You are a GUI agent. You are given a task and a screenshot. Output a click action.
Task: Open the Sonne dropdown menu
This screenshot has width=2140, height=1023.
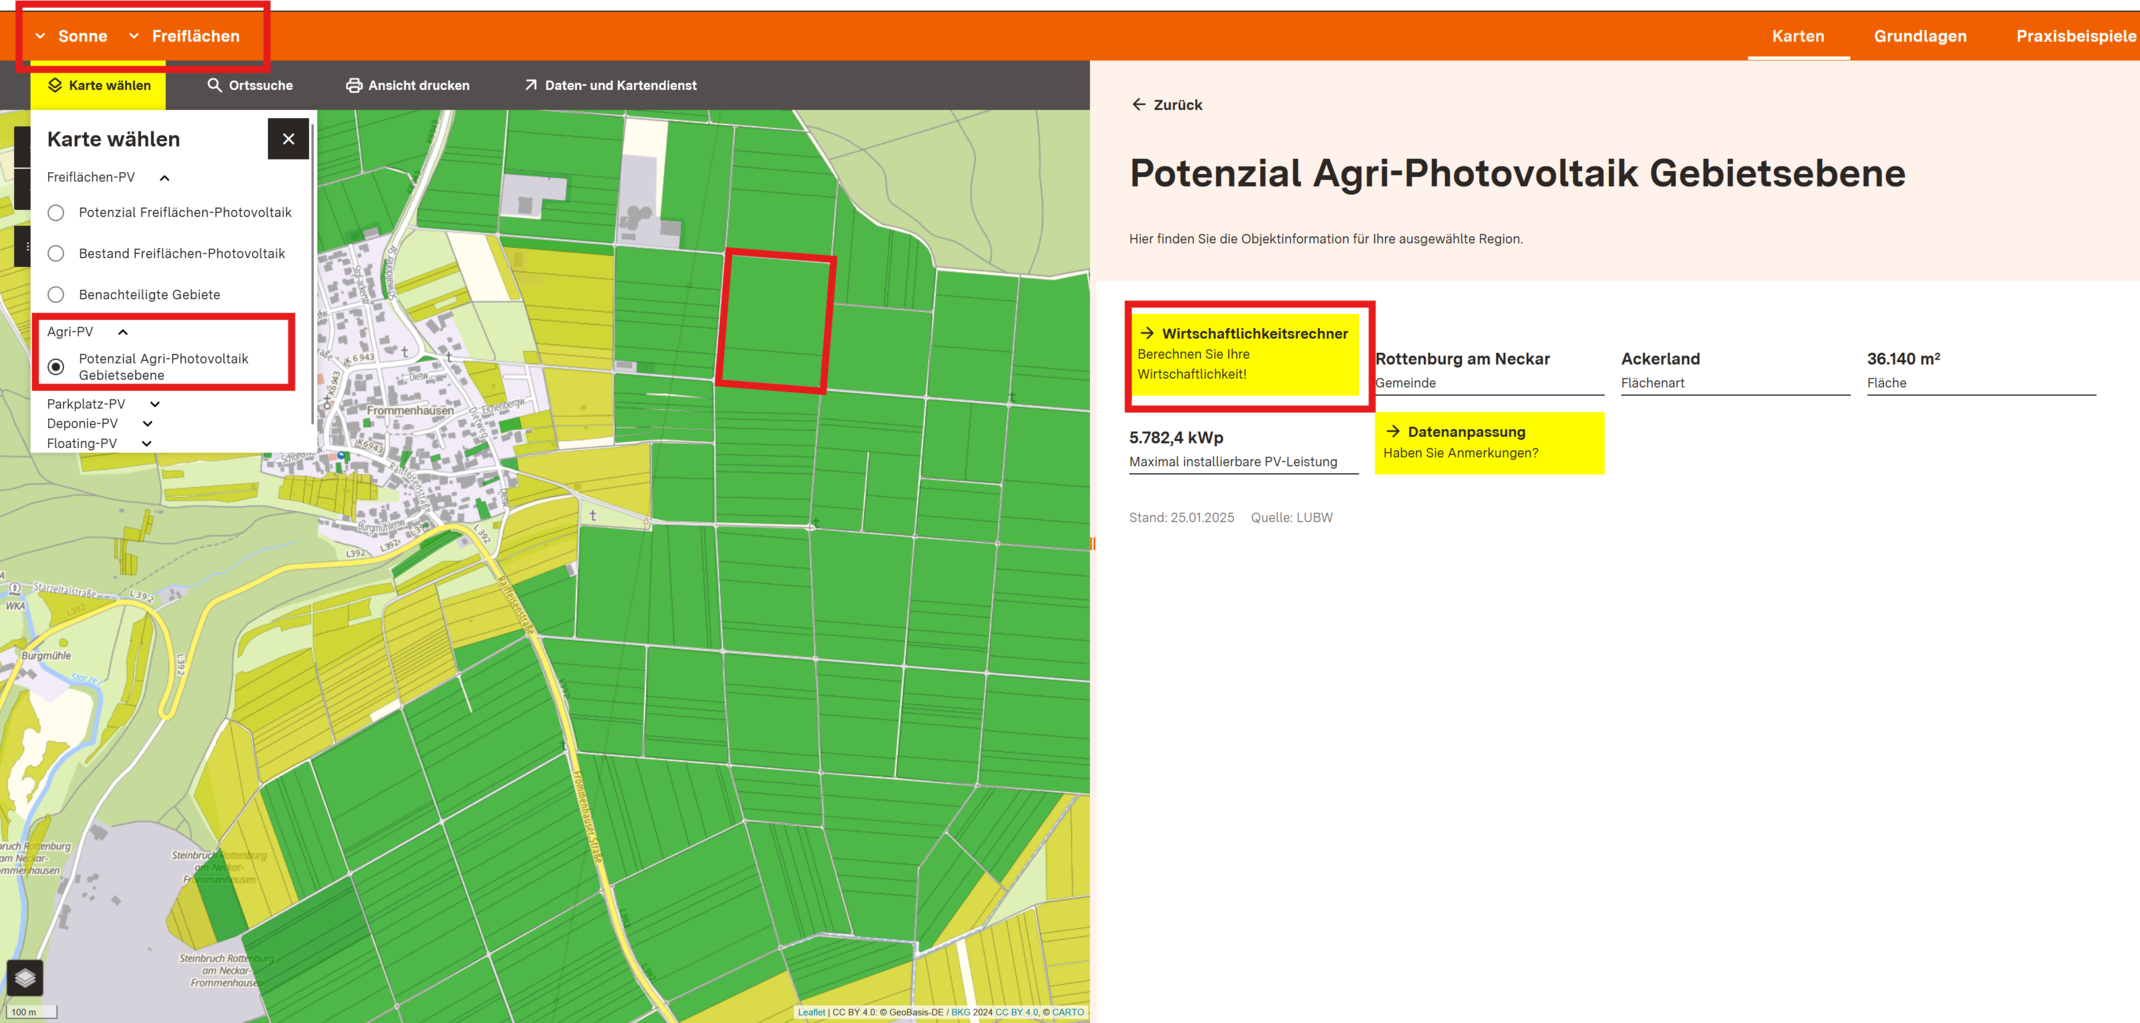click(71, 36)
